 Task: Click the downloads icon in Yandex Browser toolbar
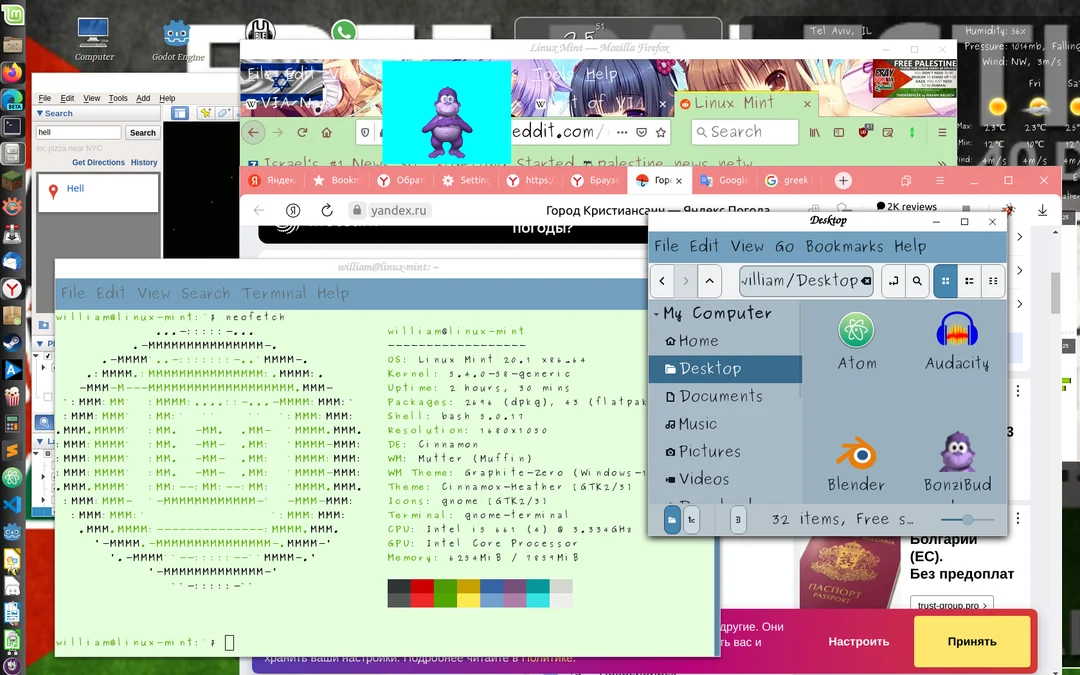1042,211
